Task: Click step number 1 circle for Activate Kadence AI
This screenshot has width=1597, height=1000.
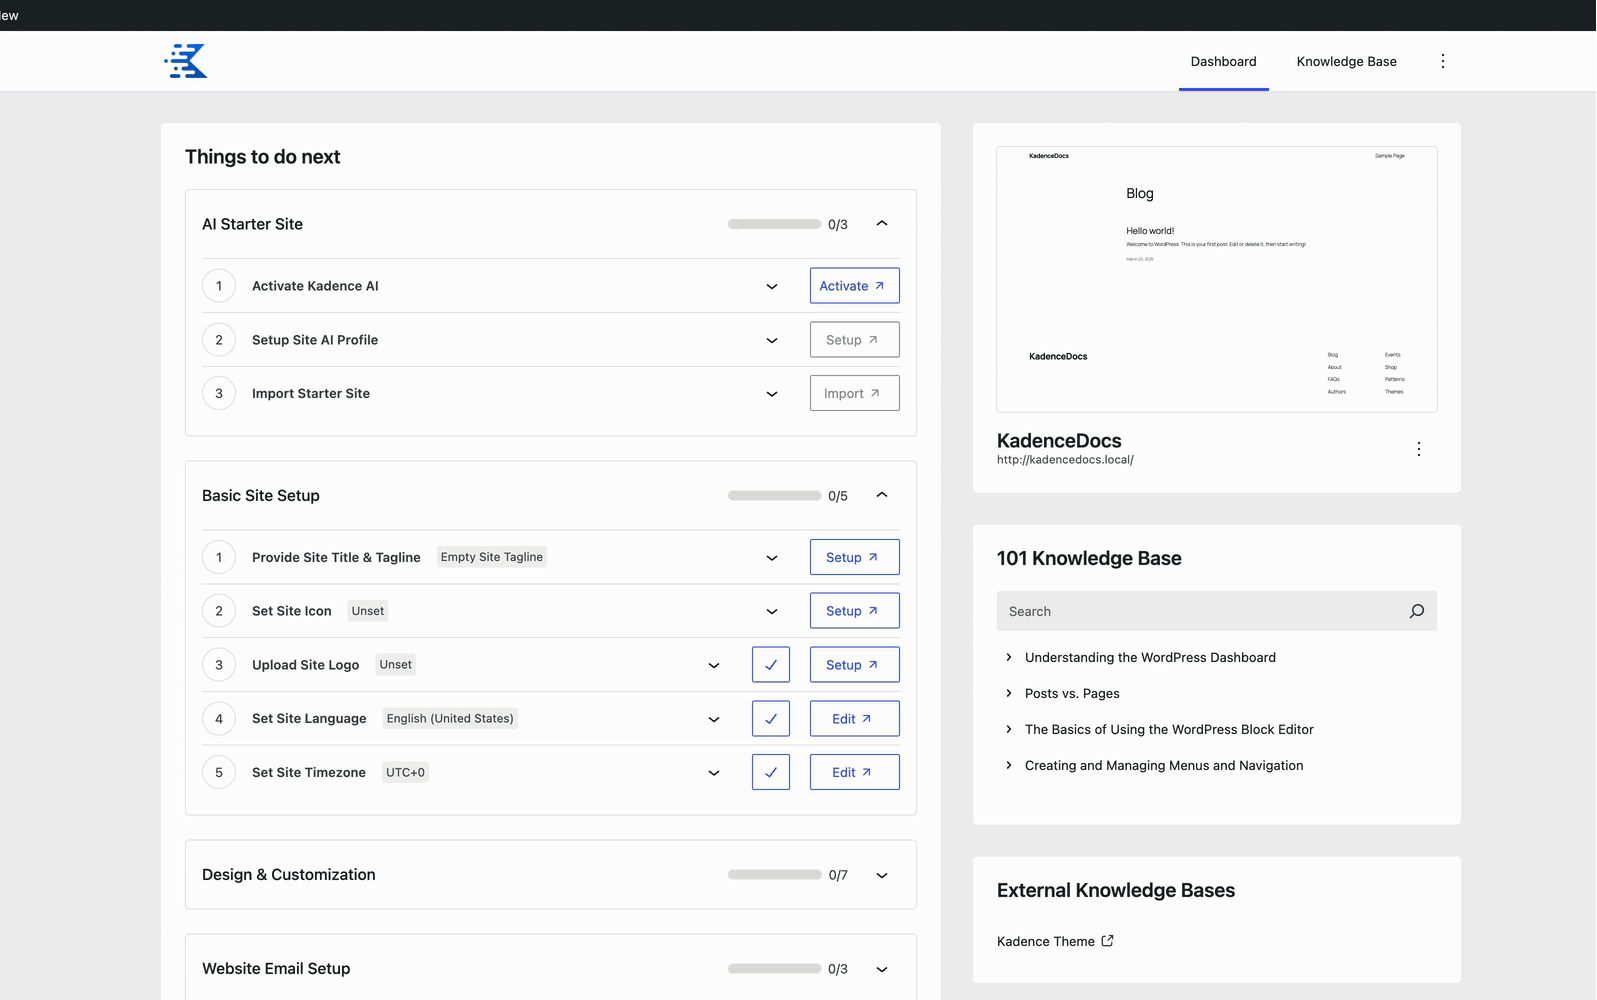Action: [x=219, y=286]
